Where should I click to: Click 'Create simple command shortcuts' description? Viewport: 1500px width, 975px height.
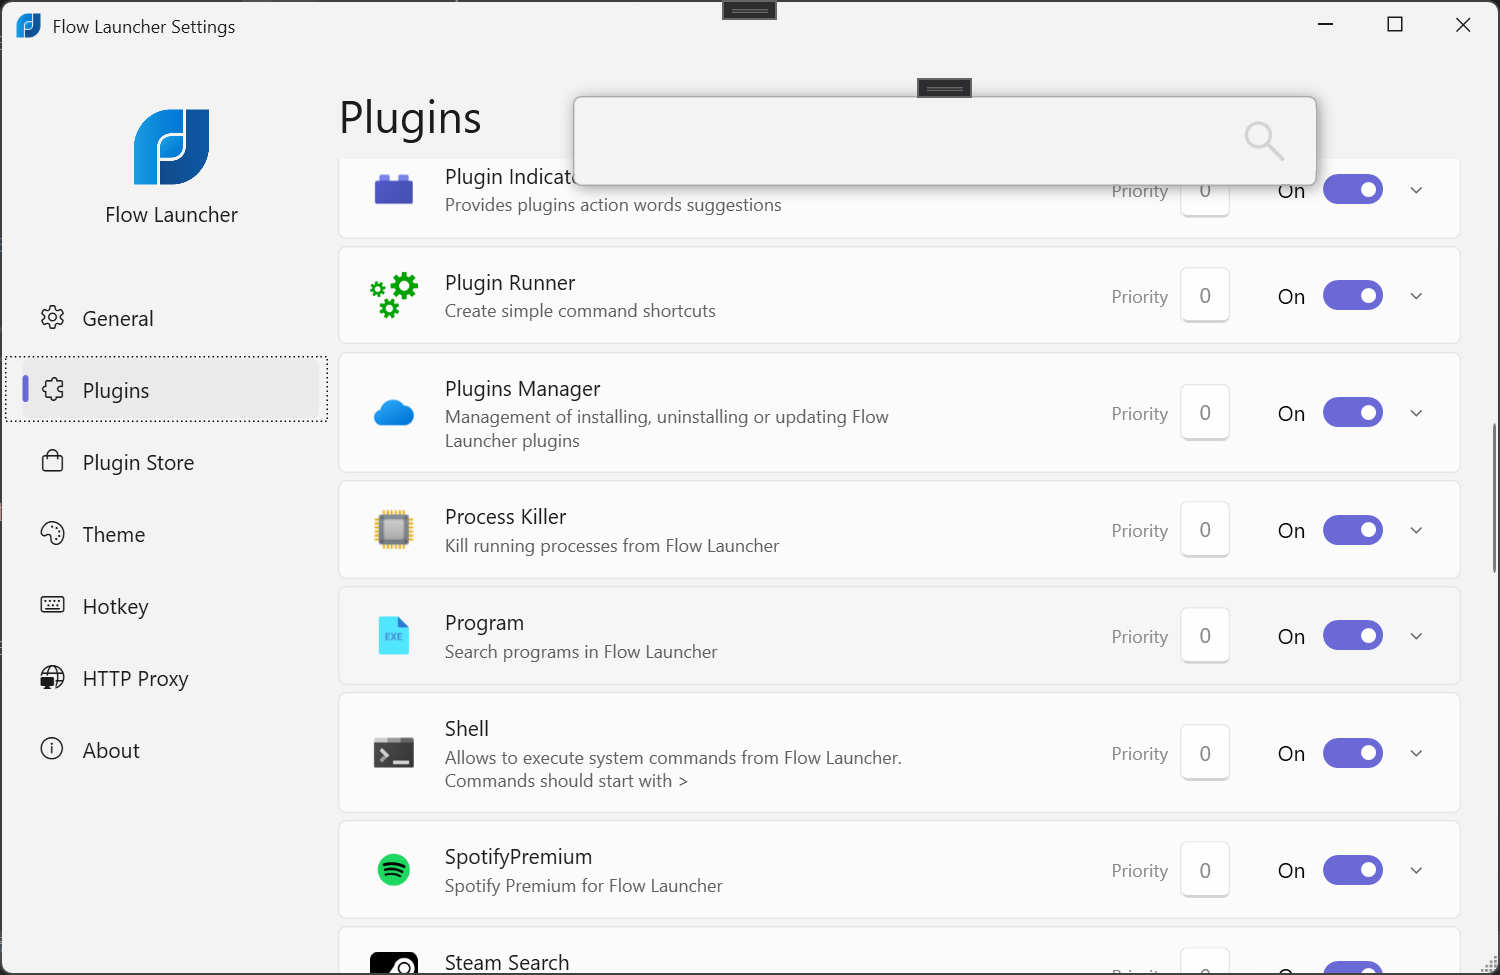click(580, 310)
